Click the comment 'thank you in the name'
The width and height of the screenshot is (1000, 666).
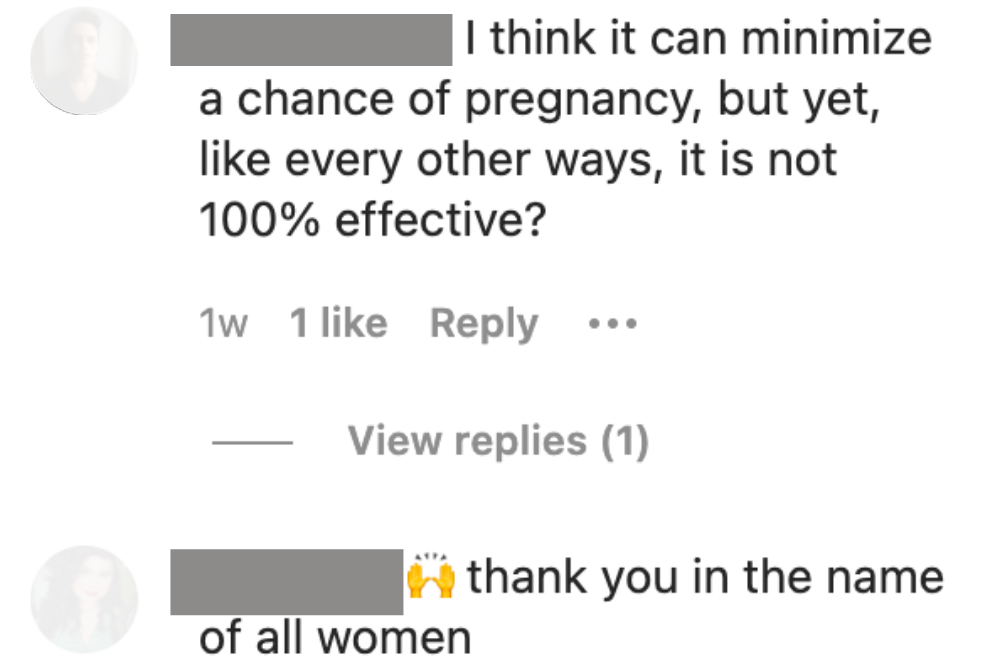click(705, 577)
